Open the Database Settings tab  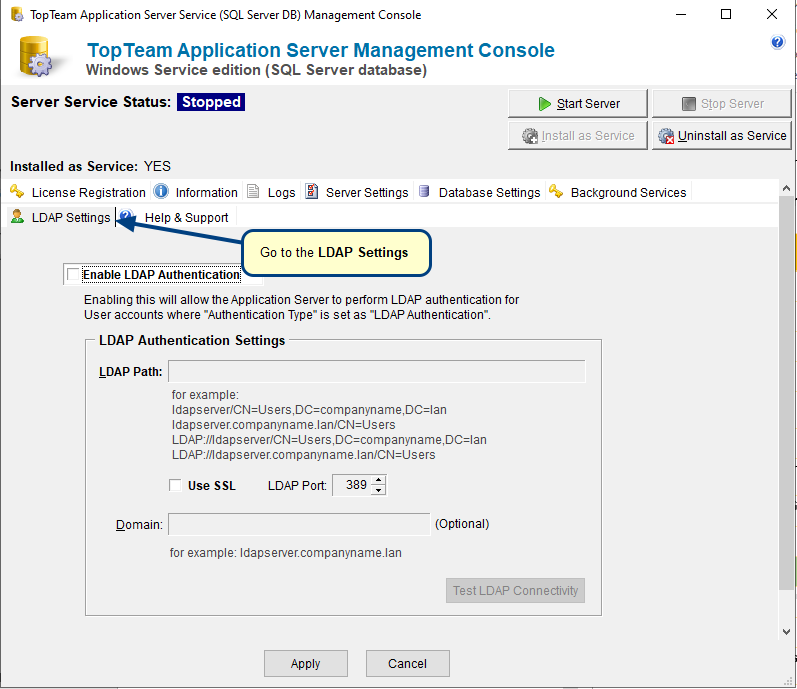click(479, 192)
